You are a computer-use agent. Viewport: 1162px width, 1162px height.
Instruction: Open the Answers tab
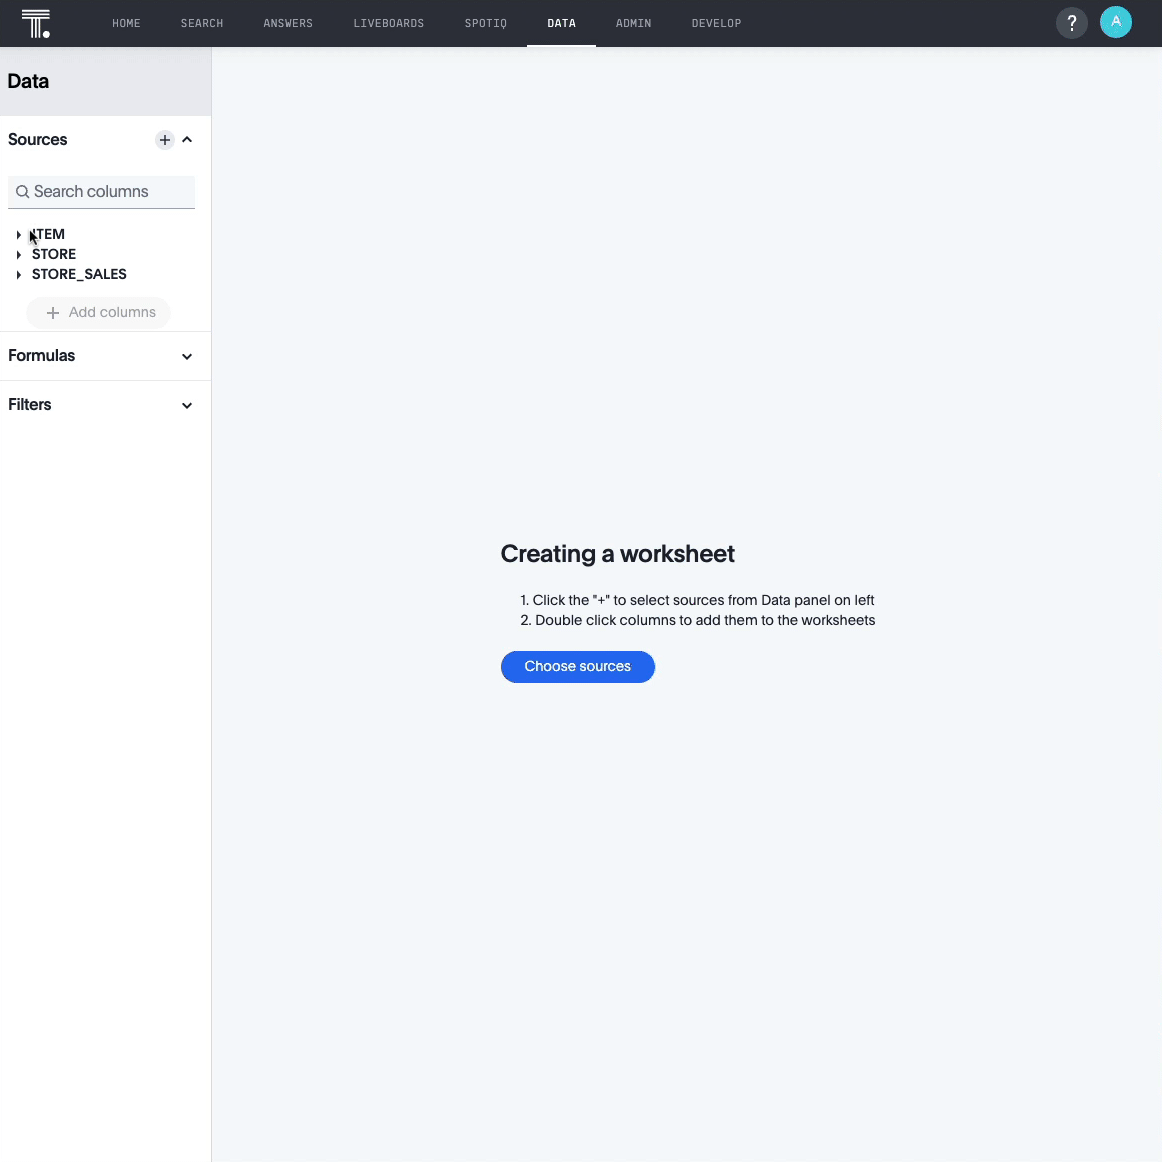pyautogui.click(x=288, y=23)
